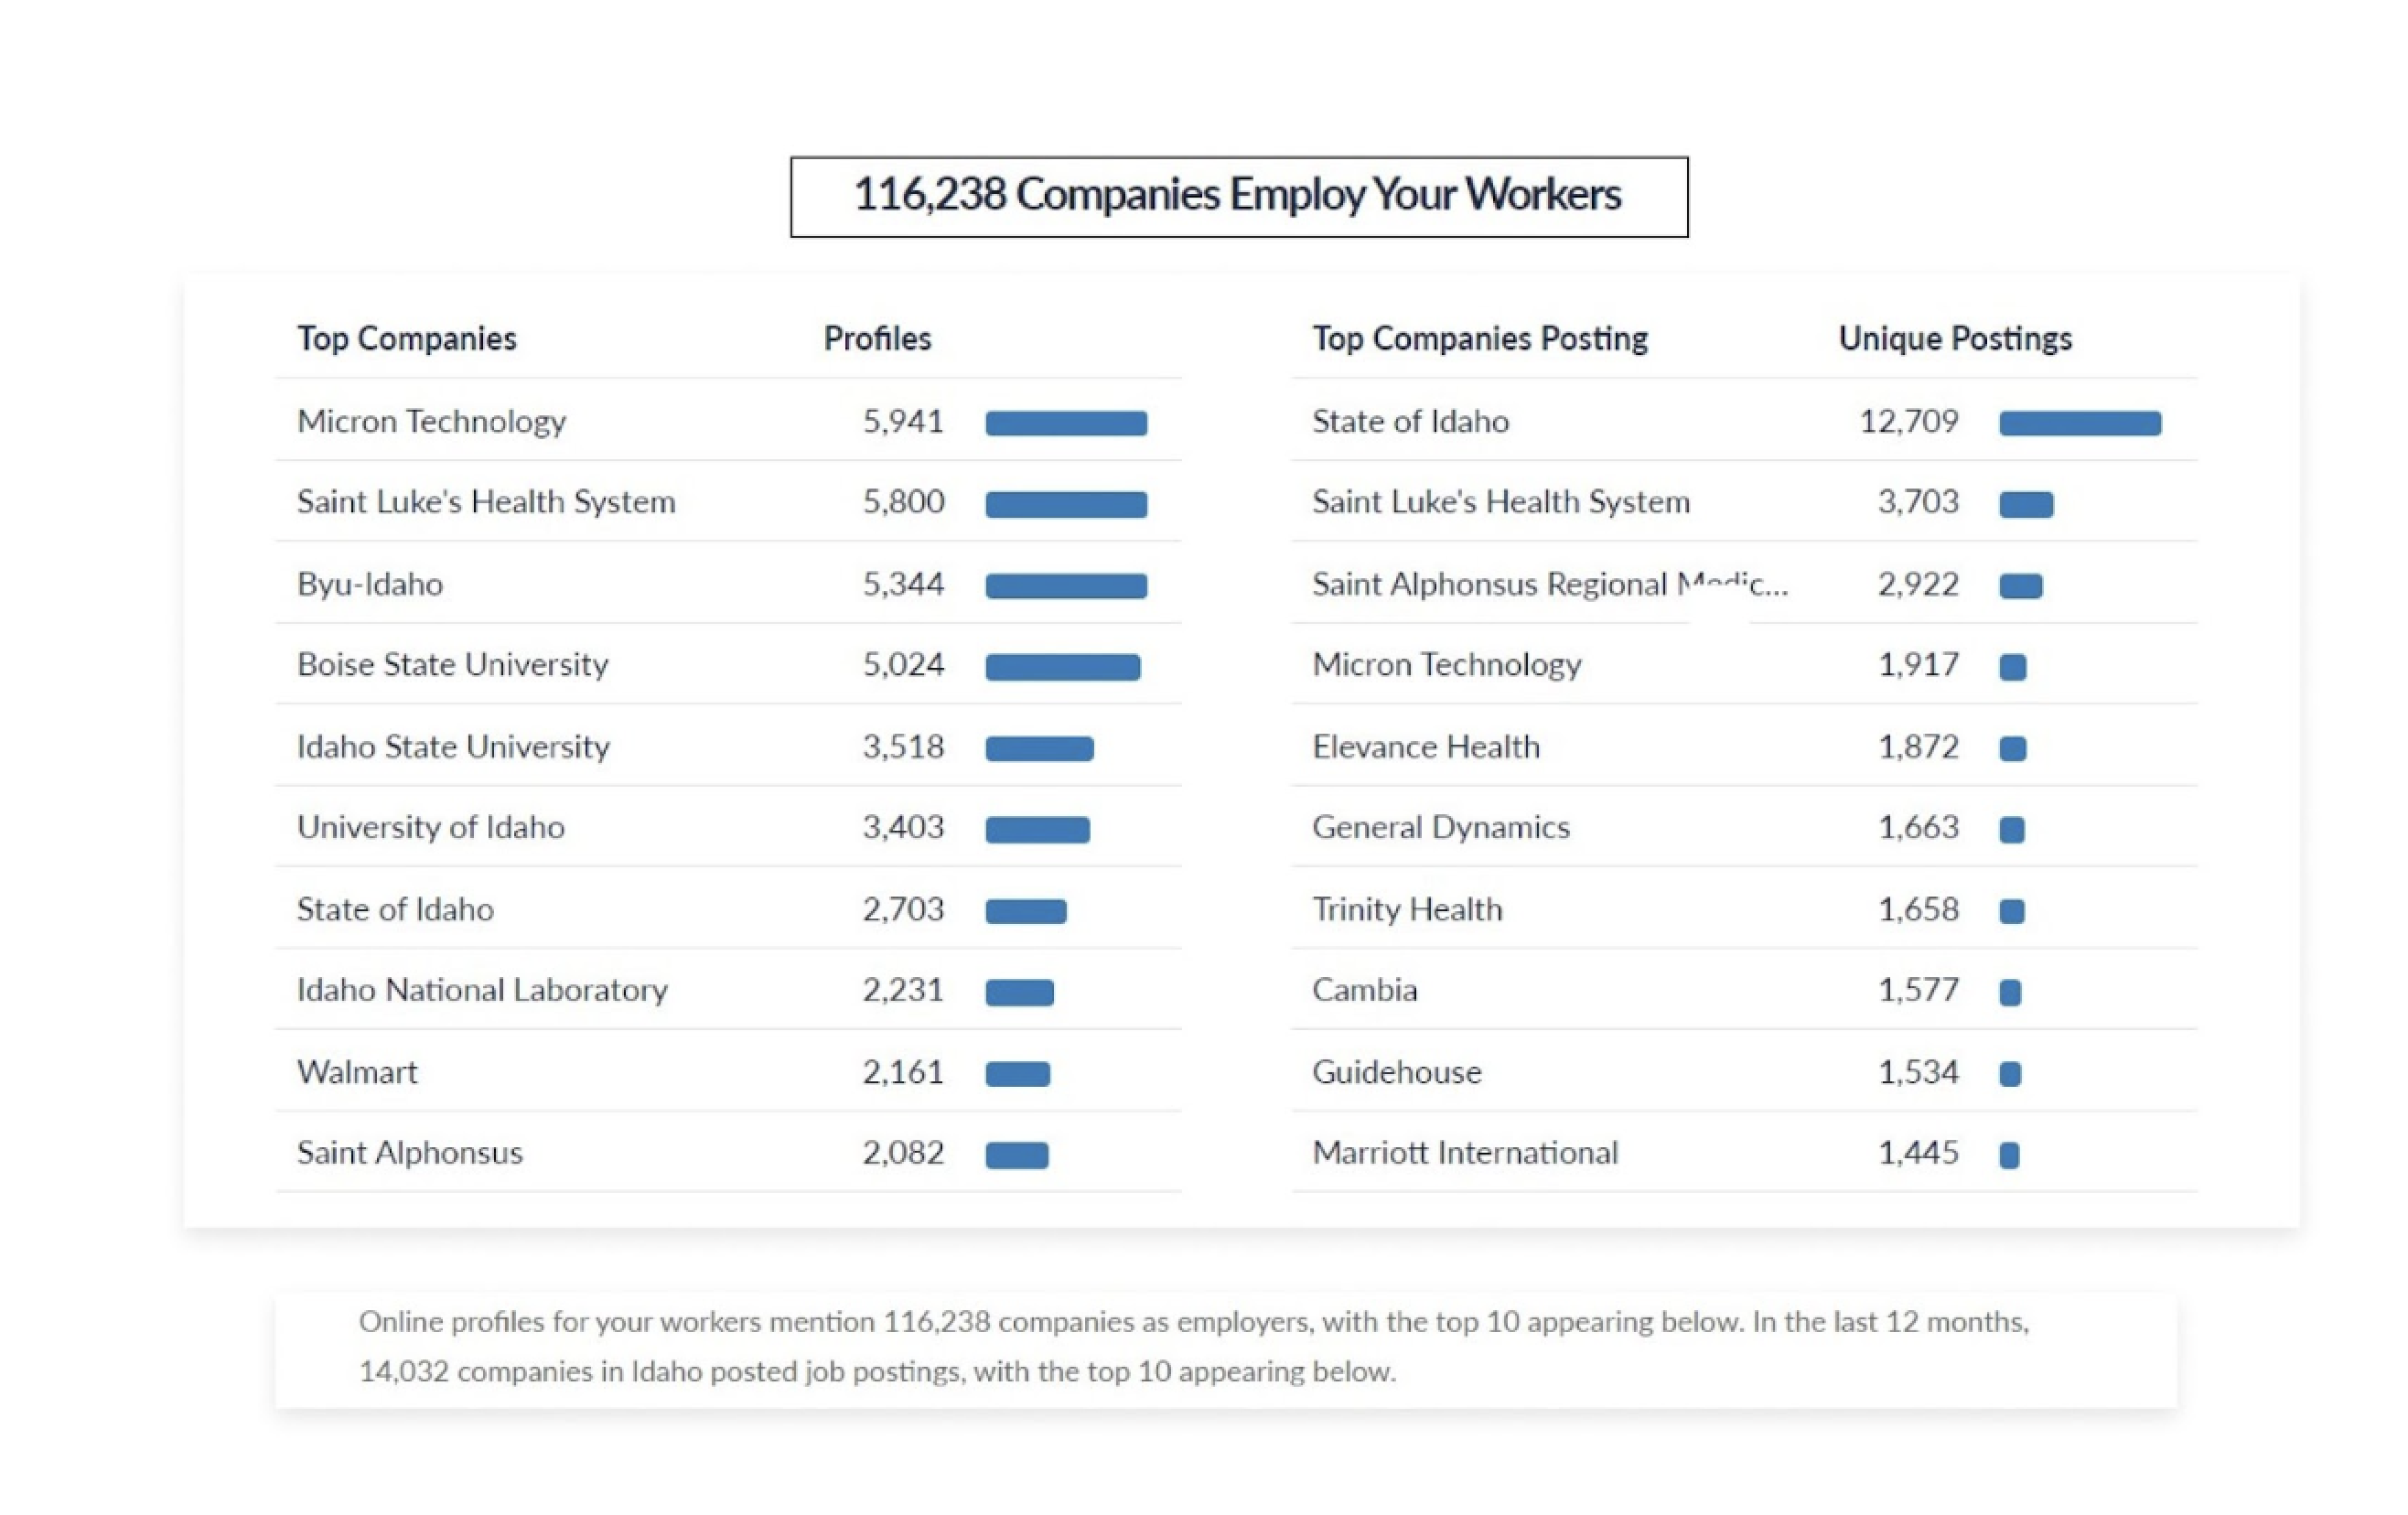Click on Idaho State University
The height and width of the screenshot is (1515, 2408).
coord(453,747)
